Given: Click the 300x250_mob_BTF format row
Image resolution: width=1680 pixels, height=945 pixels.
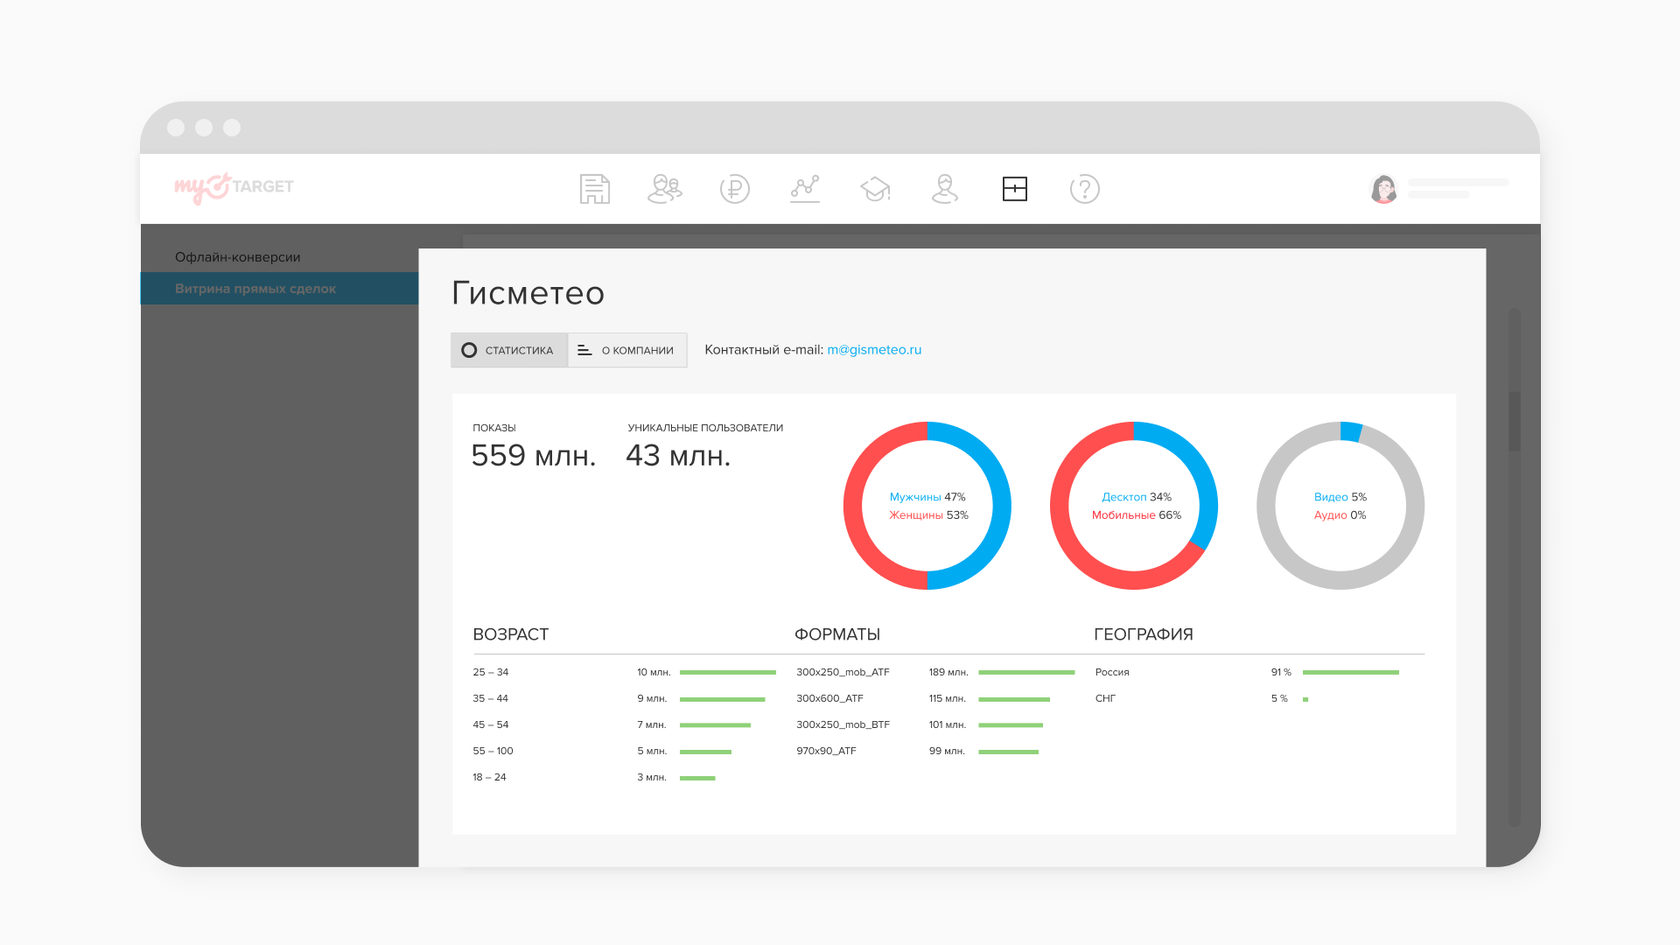Looking at the screenshot, I should point(919,724).
